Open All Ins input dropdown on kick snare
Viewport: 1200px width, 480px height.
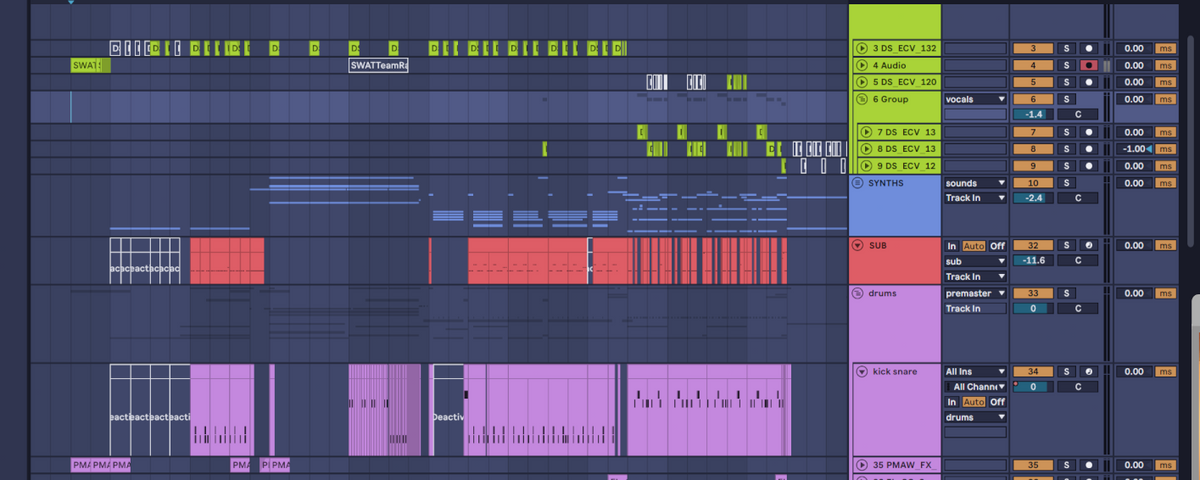point(975,371)
